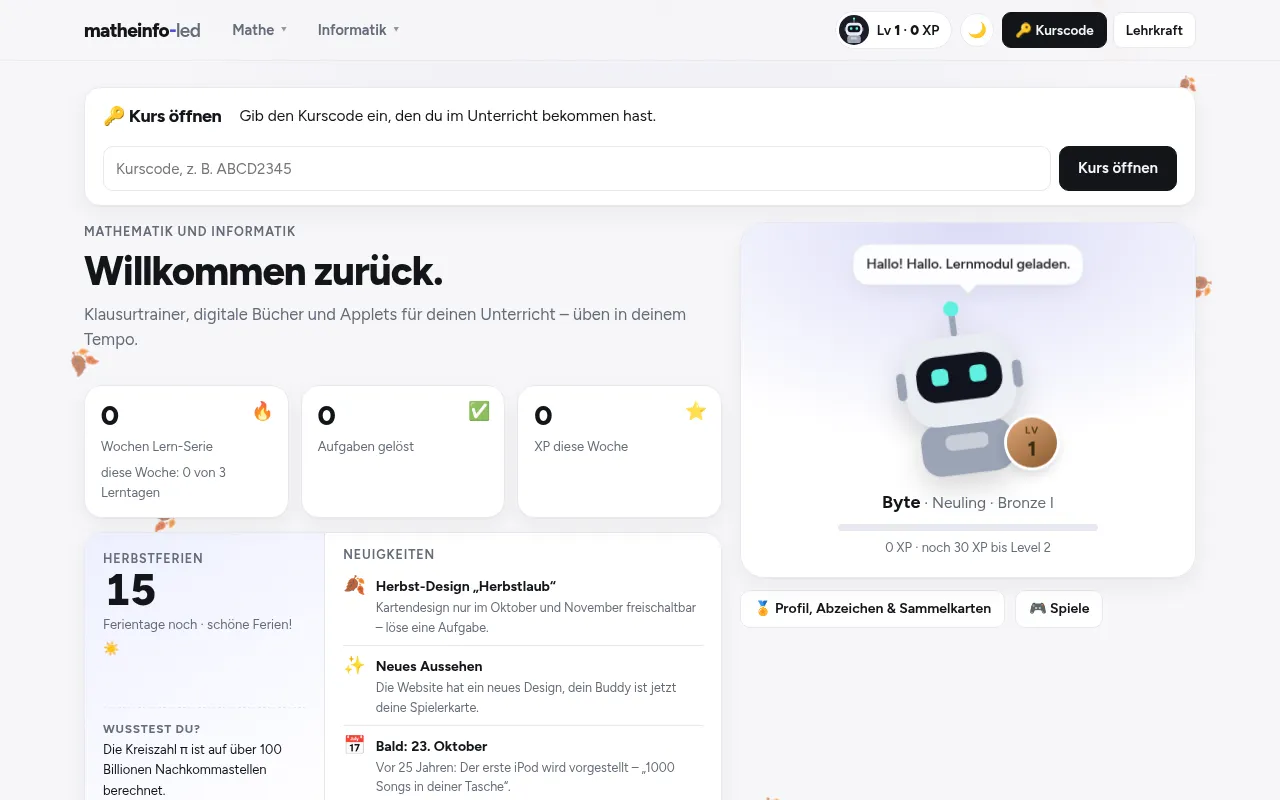Screen dimensions: 1280x800
Task: Click the Wusstest du? pi fact text
Action: pos(194,769)
